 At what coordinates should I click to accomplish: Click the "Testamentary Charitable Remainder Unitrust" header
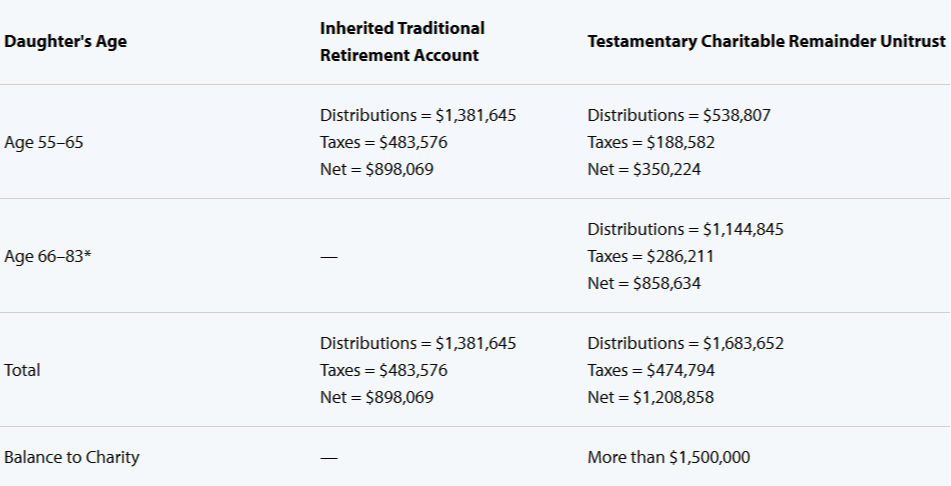(x=768, y=42)
